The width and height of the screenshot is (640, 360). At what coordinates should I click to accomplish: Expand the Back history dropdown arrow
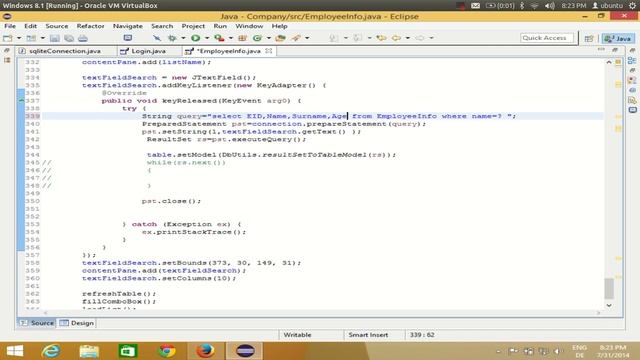pos(407,38)
